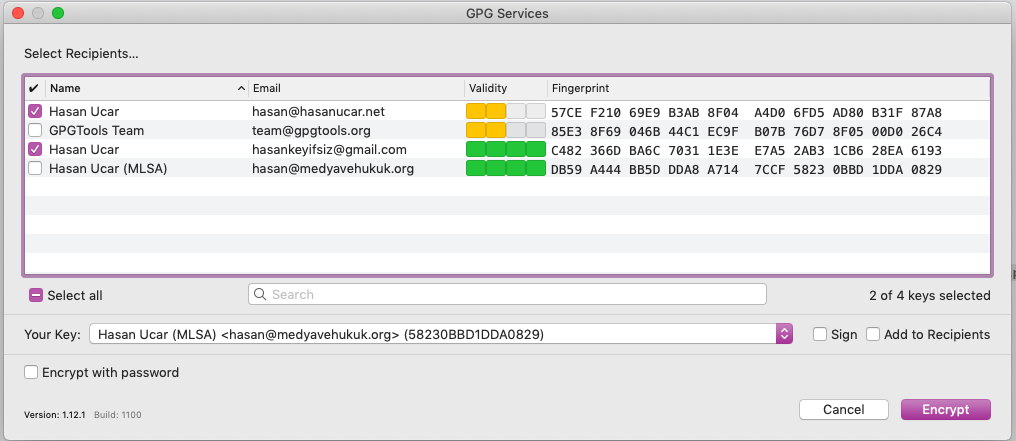The width and height of the screenshot is (1016, 441).
Task: Sort the list by Validity column
Action: pos(505,89)
